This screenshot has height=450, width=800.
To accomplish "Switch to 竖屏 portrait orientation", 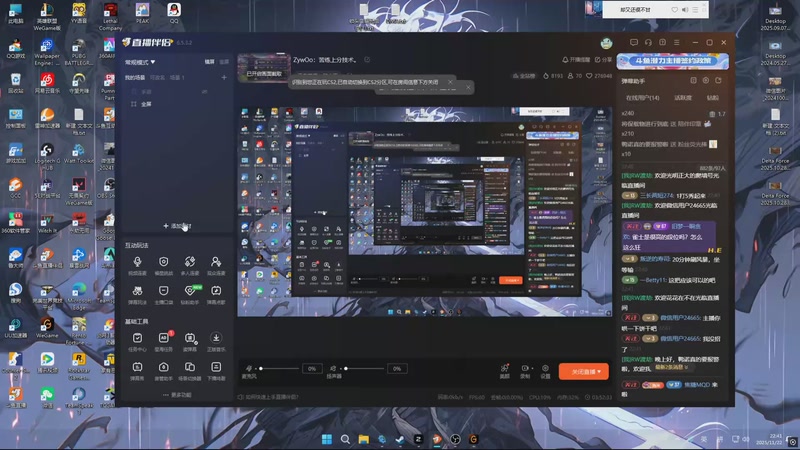I will 224,62.
